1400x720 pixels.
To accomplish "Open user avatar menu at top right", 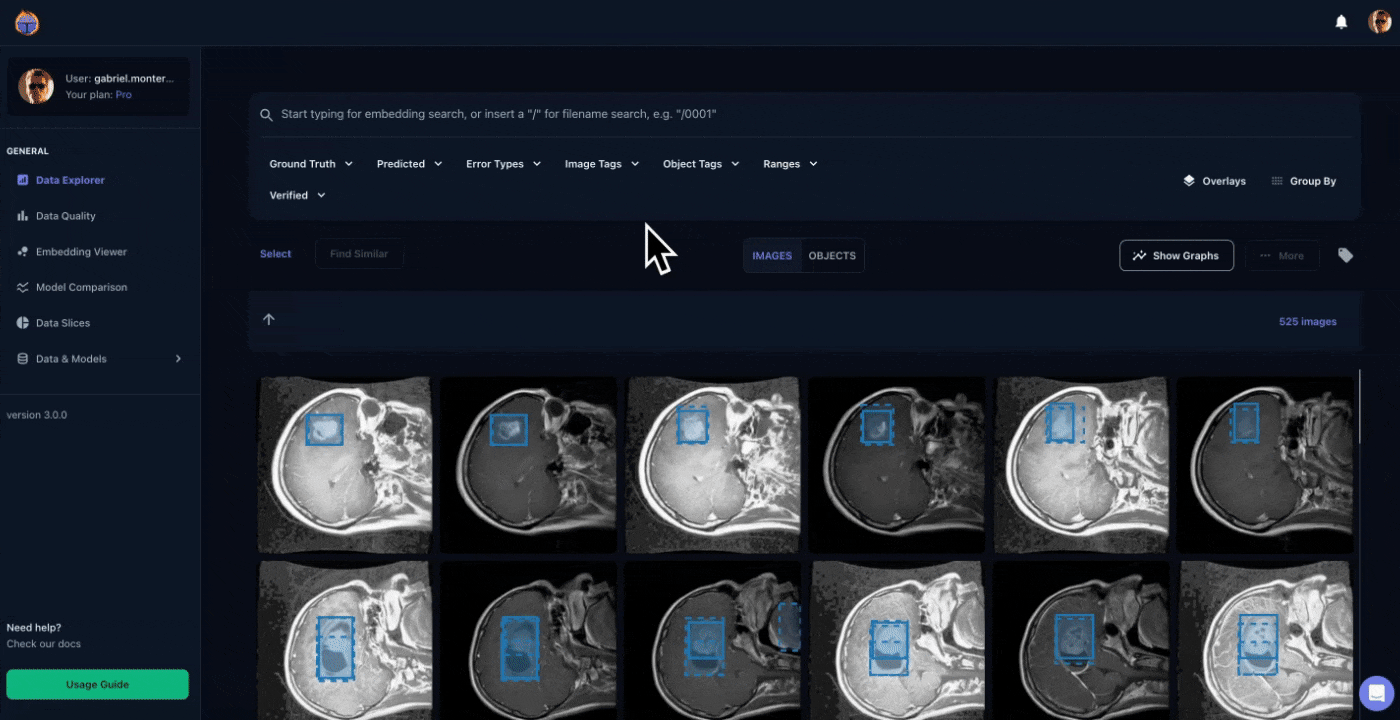I will point(1380,22).
